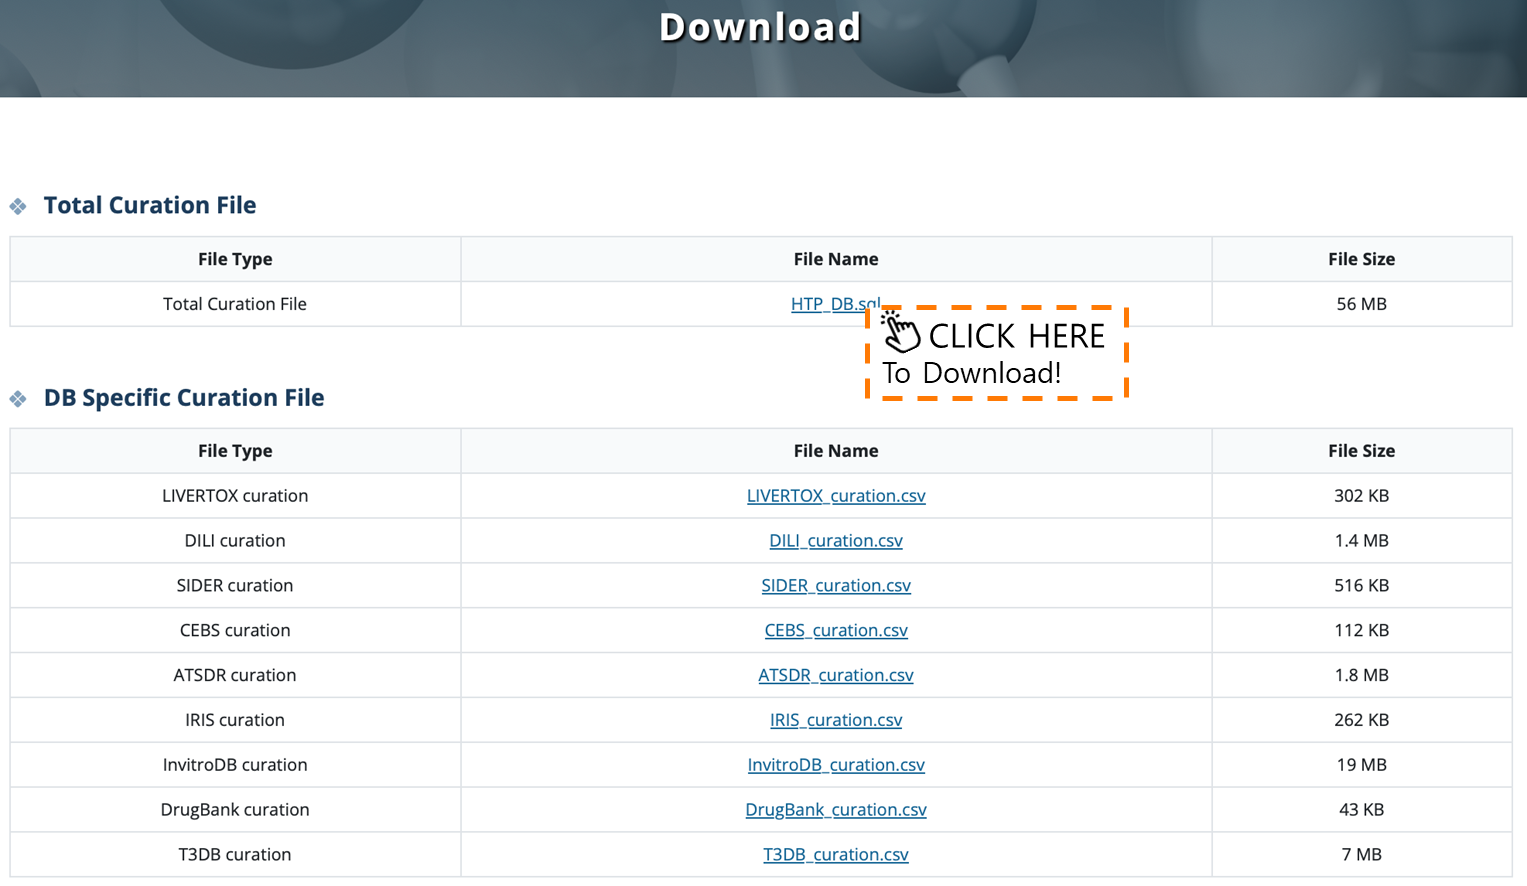Open ATSDR_curation.csv link
1527x886 pixels.
(836, 676)
